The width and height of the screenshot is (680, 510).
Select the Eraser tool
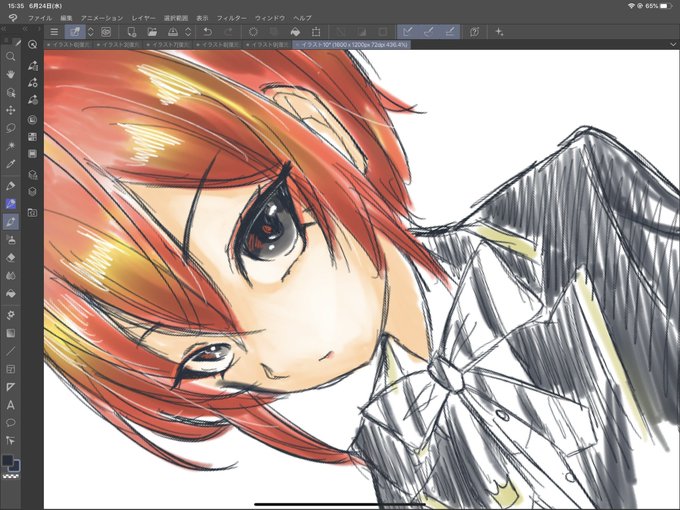[10, 258]
